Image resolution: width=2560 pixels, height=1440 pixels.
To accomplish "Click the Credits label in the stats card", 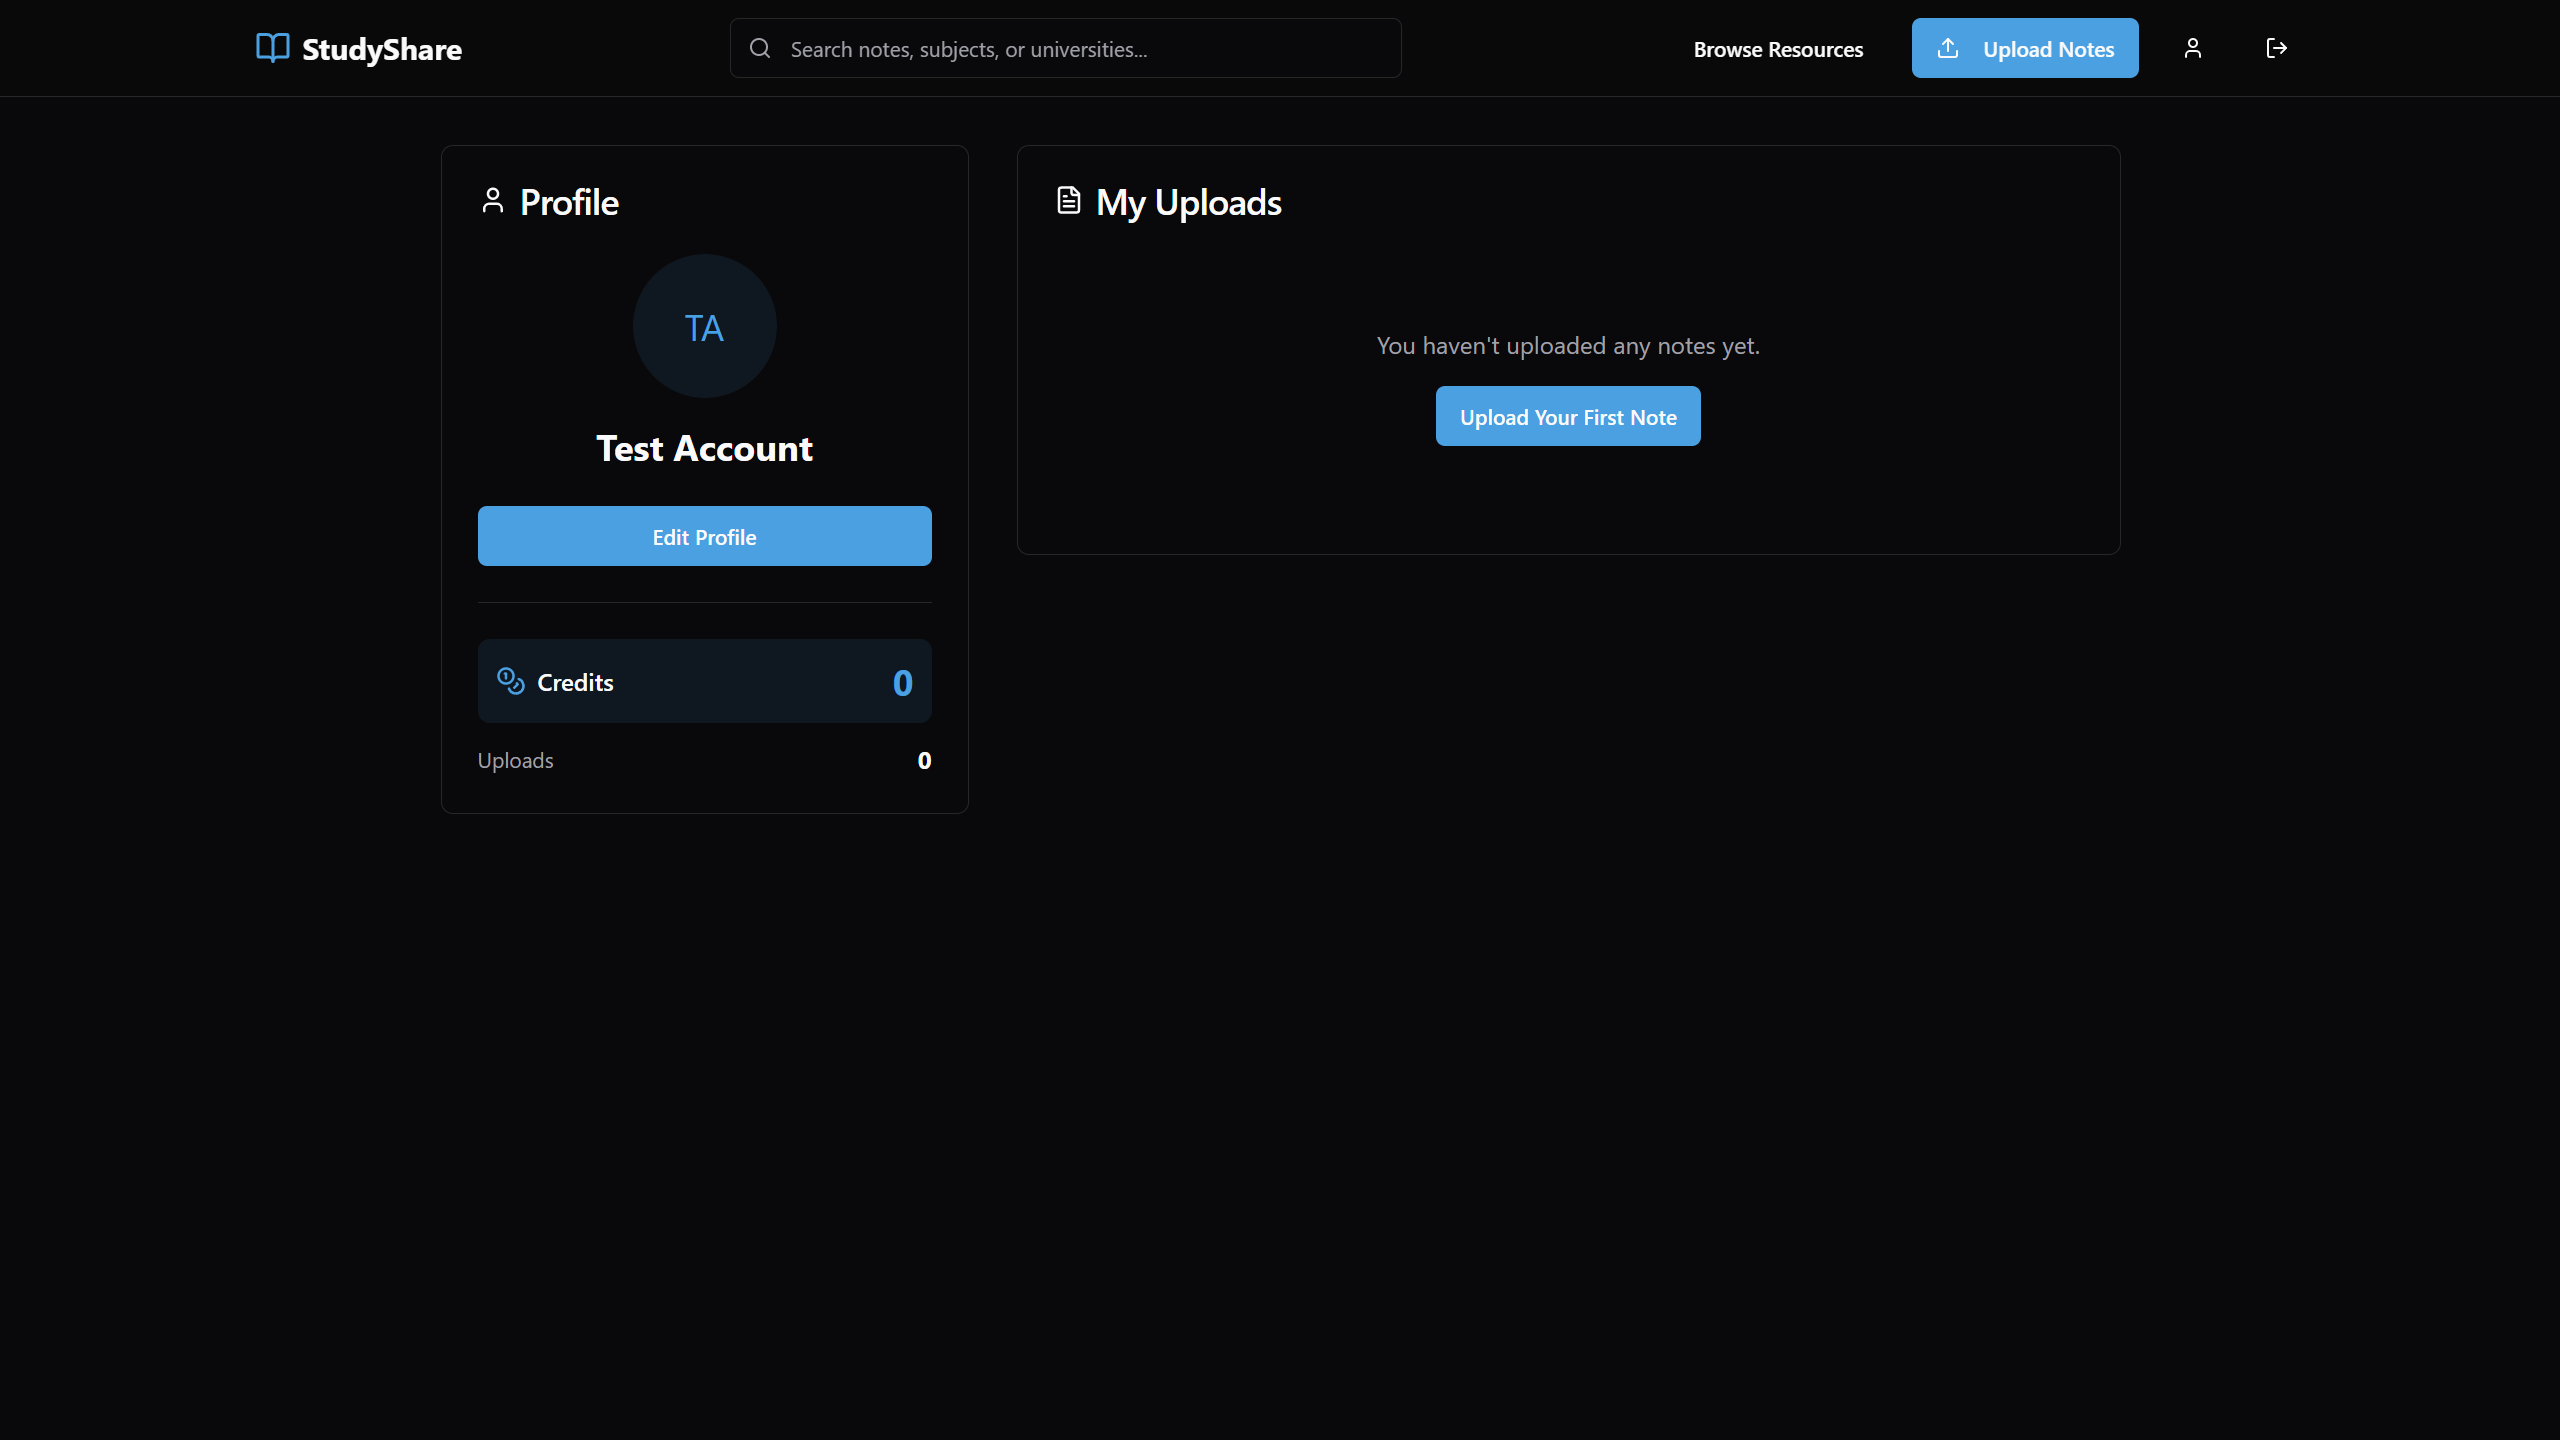I will [575, 683].
